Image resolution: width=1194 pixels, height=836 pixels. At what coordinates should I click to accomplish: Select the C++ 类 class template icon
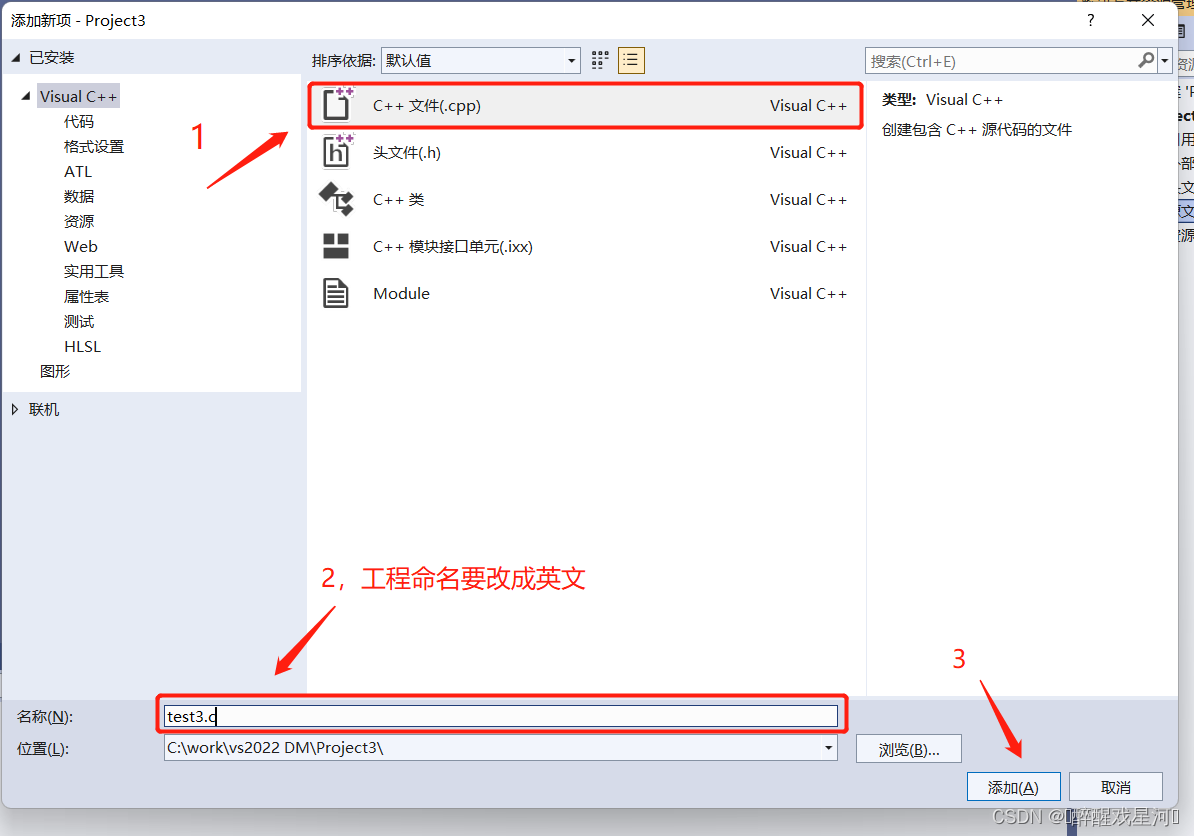[336, 199]
